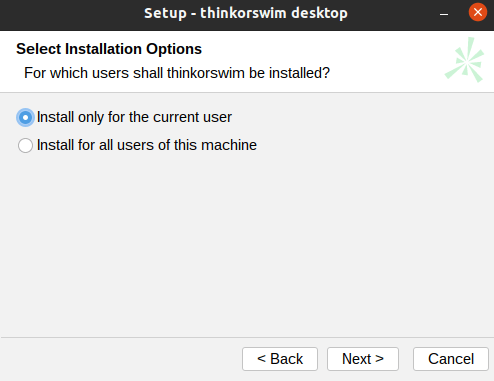
Task: Click the ">" arrow on the Next button
Action: pos(379,359)
